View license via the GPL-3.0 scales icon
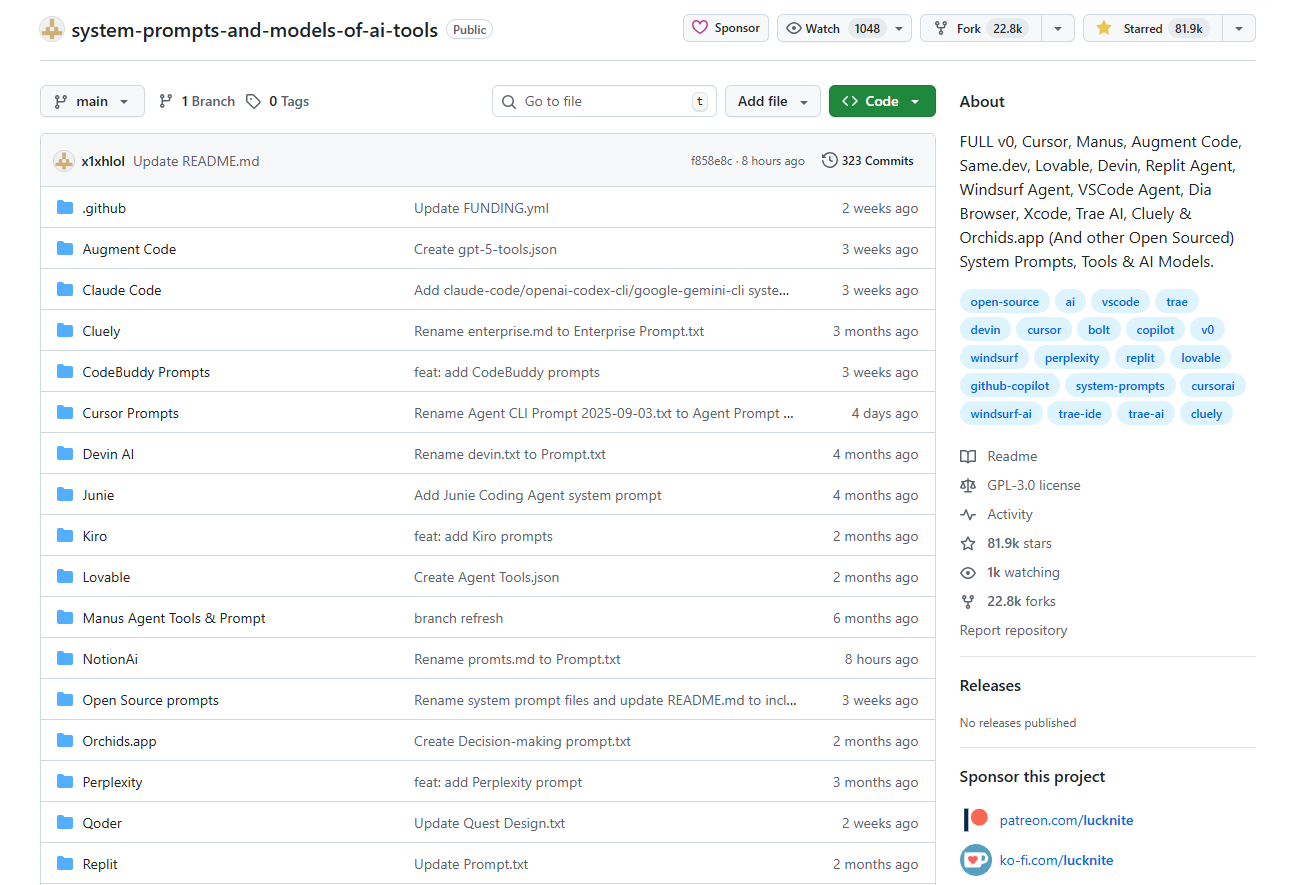1289x885 pixels. coord(968,485)
